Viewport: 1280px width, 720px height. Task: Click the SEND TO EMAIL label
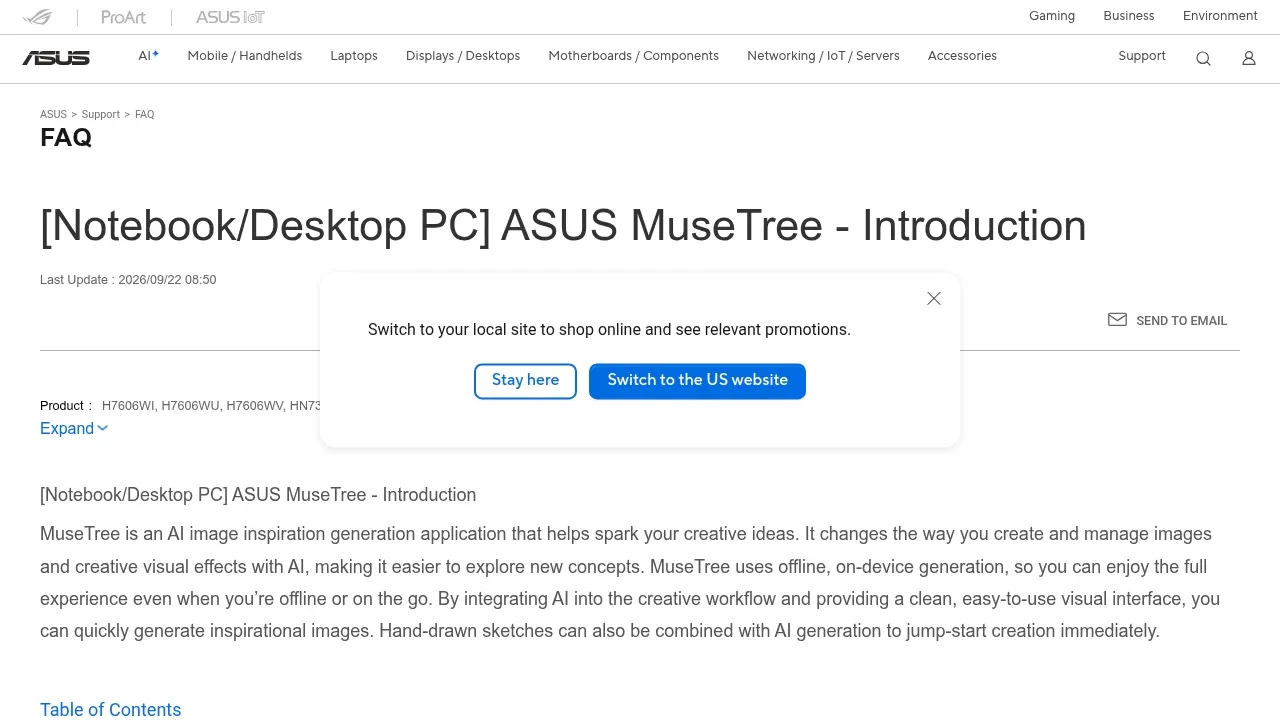click(x=1181, y=321)
